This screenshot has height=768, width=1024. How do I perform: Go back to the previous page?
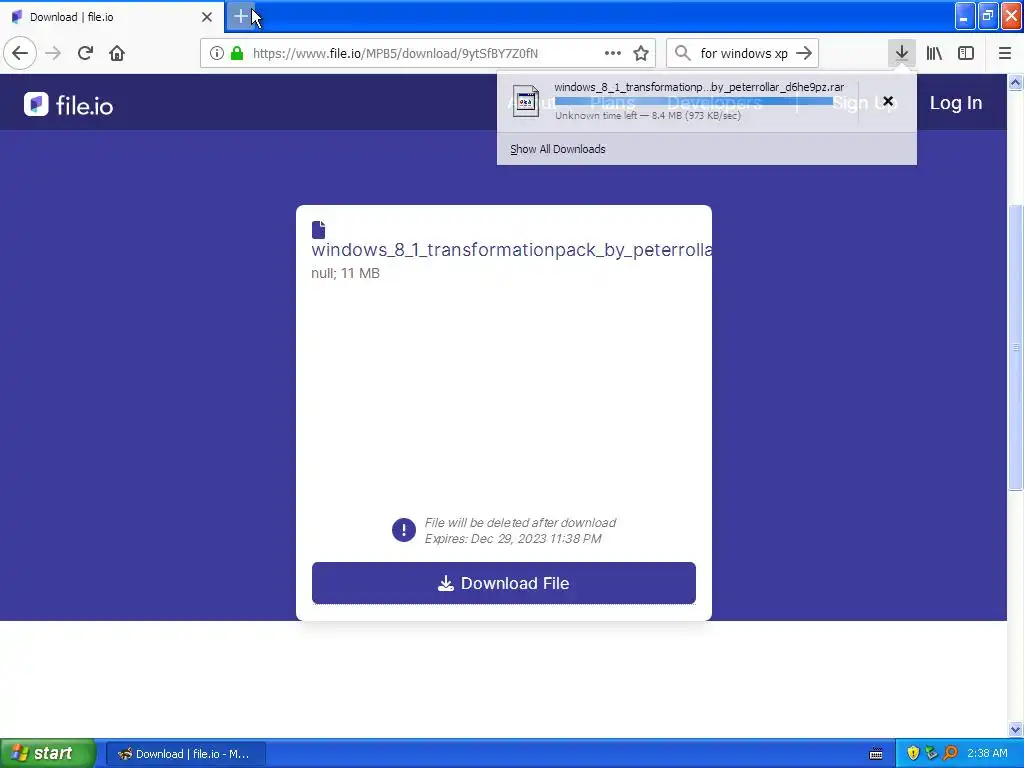[x=20, y=53]
